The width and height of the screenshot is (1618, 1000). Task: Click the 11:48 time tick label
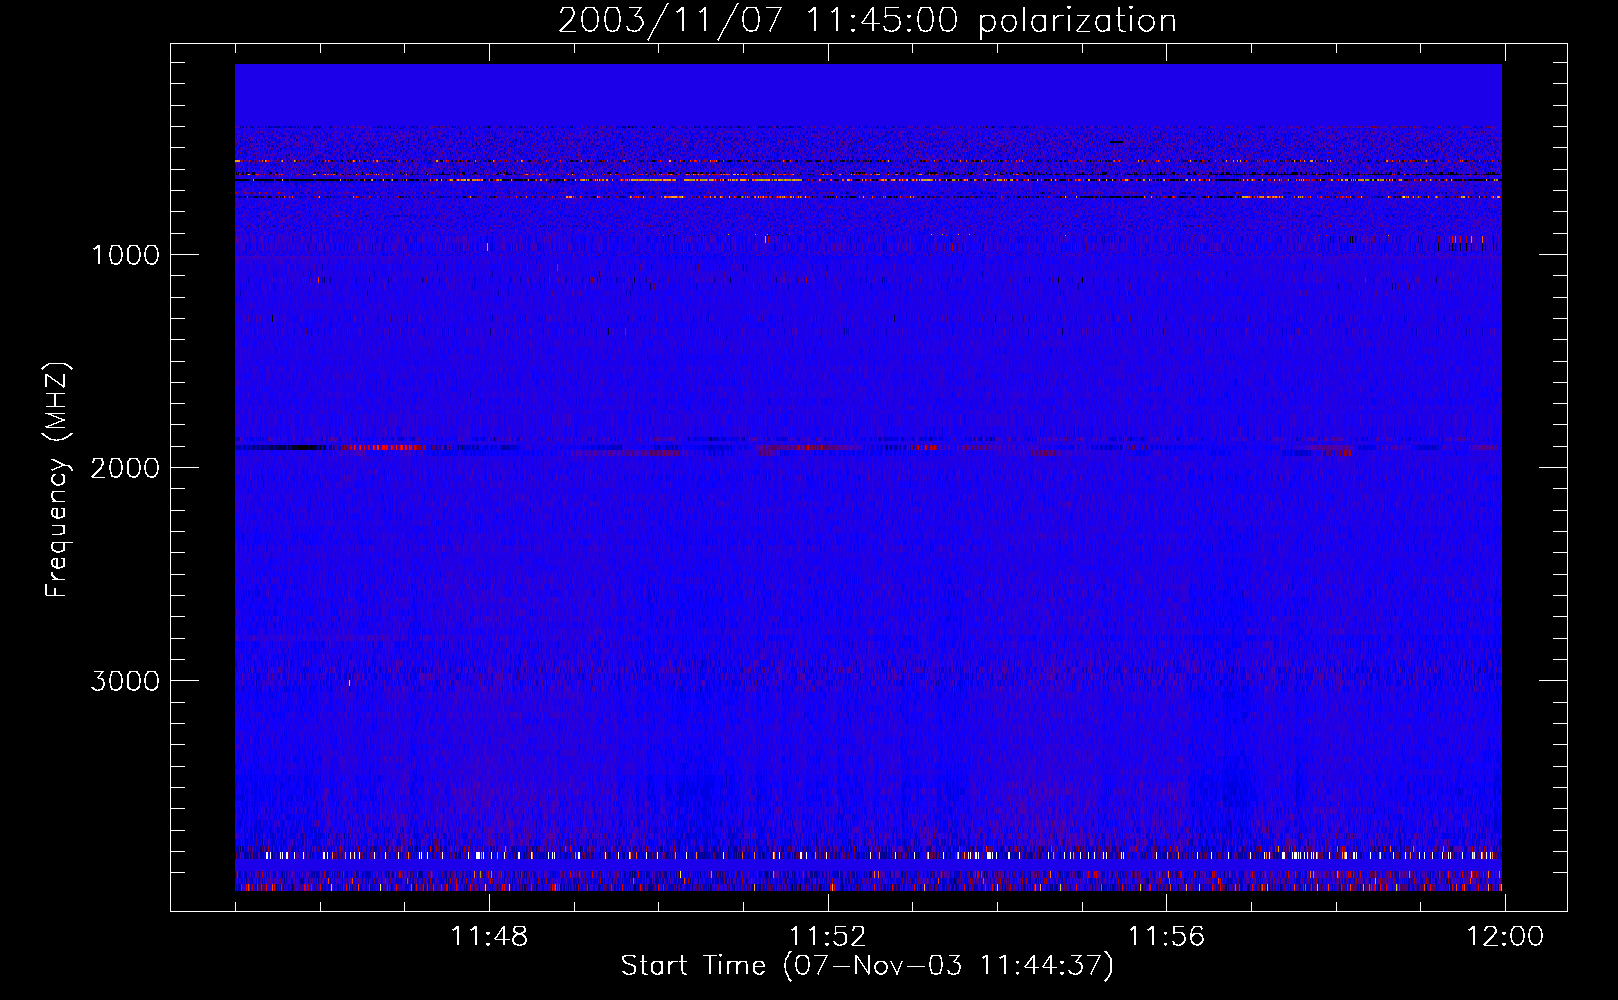pyautogui.click(x=489, y=937)
